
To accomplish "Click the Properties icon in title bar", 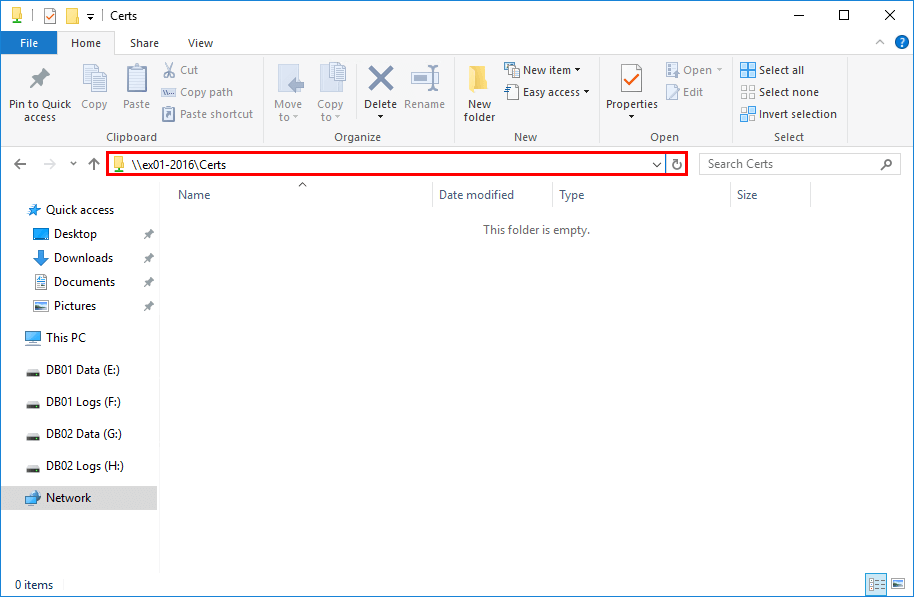I will click(x=50, y=16).
